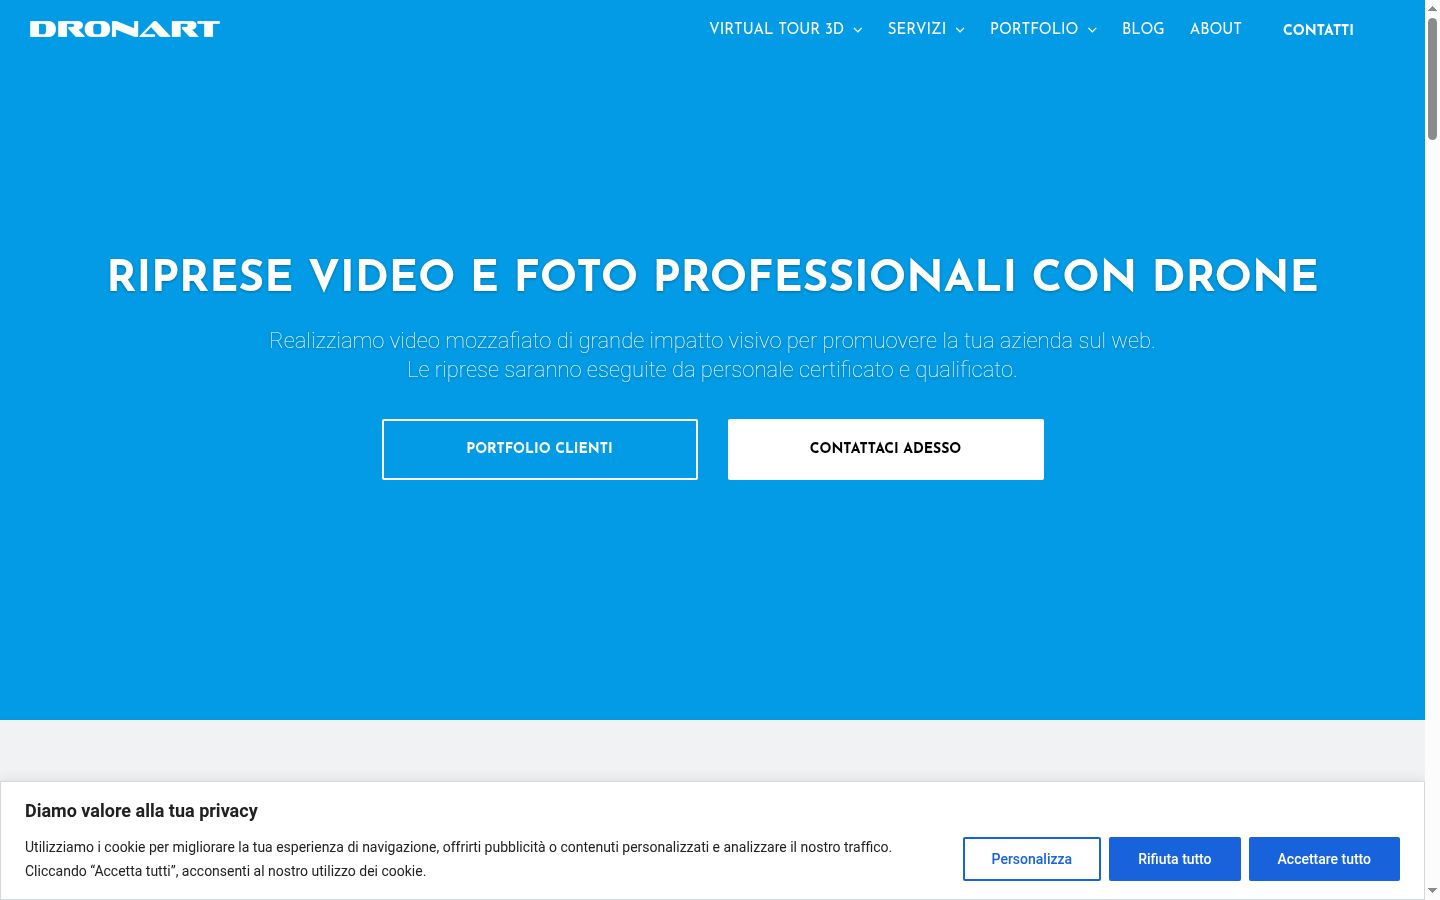Open the Virtual Tour 3D menu item

pyautogui.click(x=776, y=29)
